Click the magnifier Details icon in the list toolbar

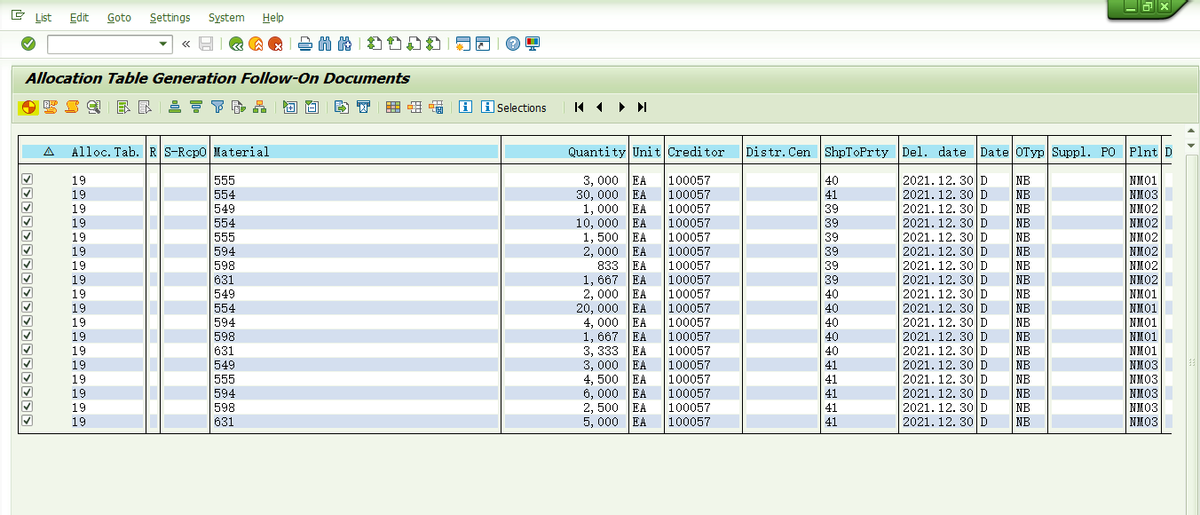[x=93, y=107]
